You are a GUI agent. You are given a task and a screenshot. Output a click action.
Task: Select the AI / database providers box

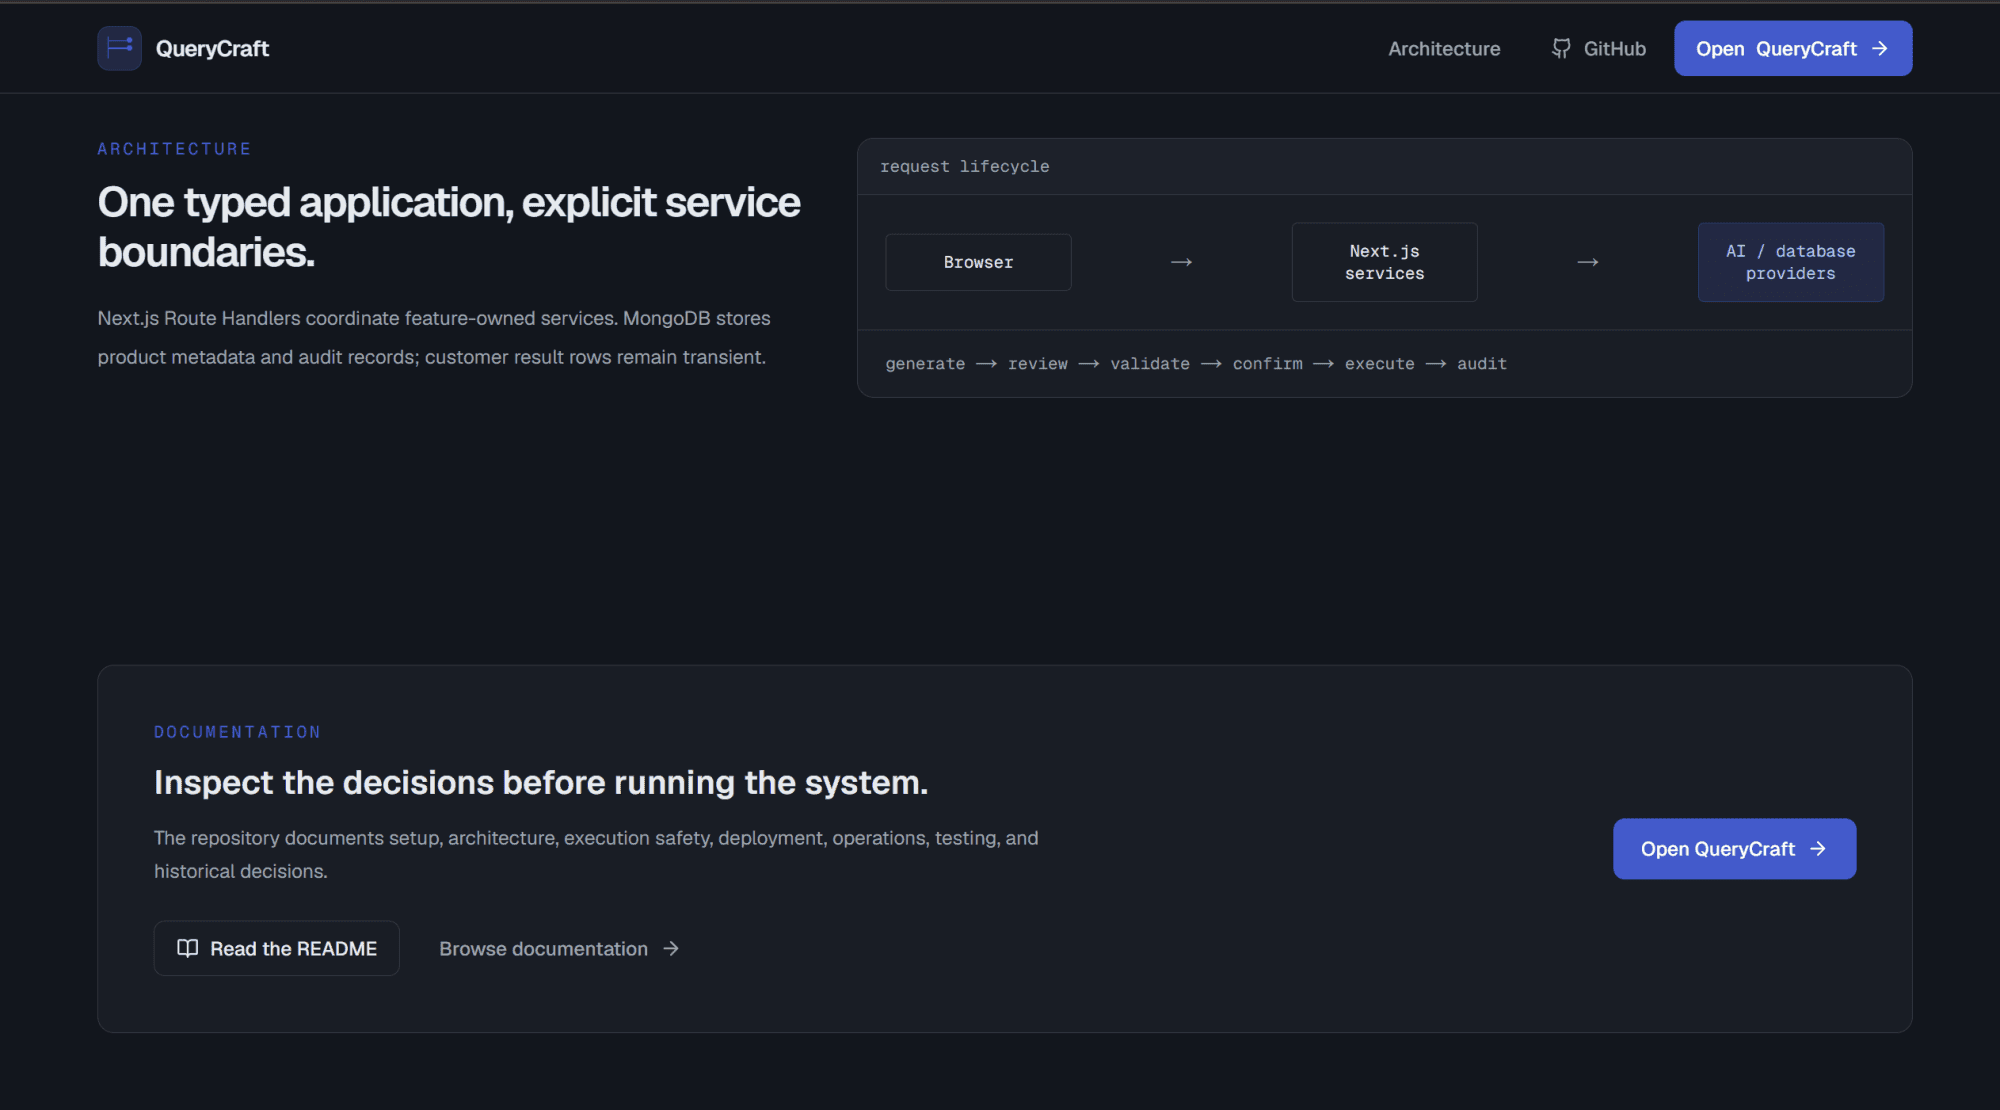(x=1790, y=262)
